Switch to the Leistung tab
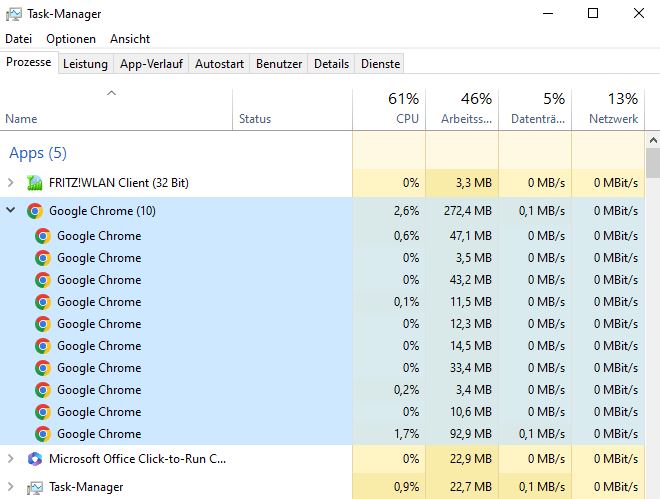The image size is (660, 499). coord(85,64)
